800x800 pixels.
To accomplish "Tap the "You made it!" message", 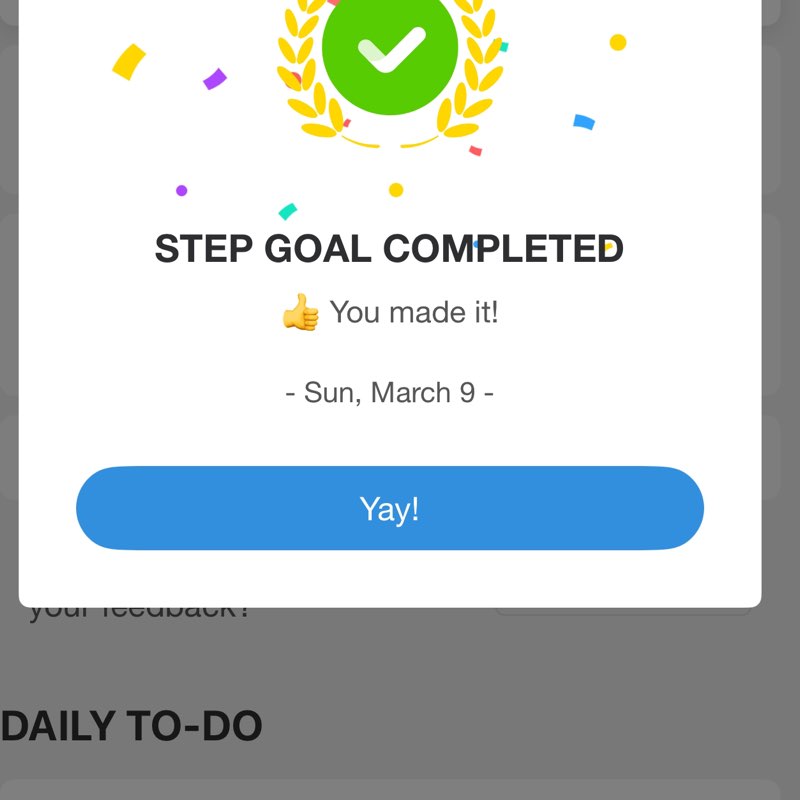I will 413,312.
